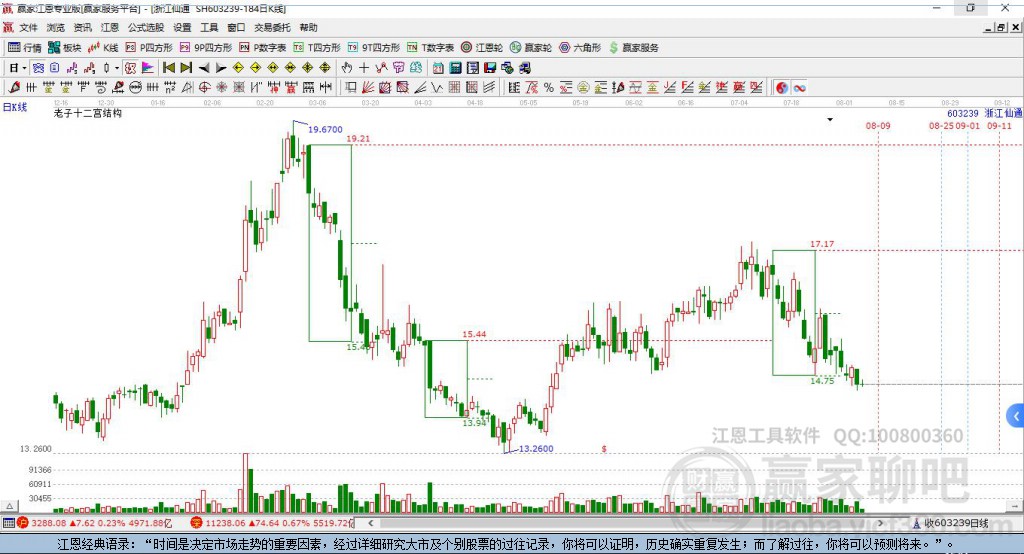Image resolution: width=1024 pixels, height=554 pixels.
Task: Open the T四方形 tool
Action: [x=317, y=48]
